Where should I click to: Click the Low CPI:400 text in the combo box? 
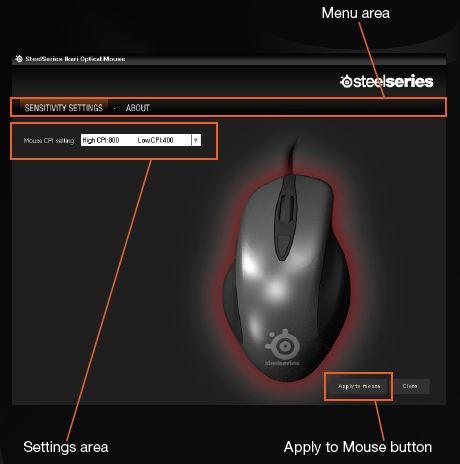(155, 140)
